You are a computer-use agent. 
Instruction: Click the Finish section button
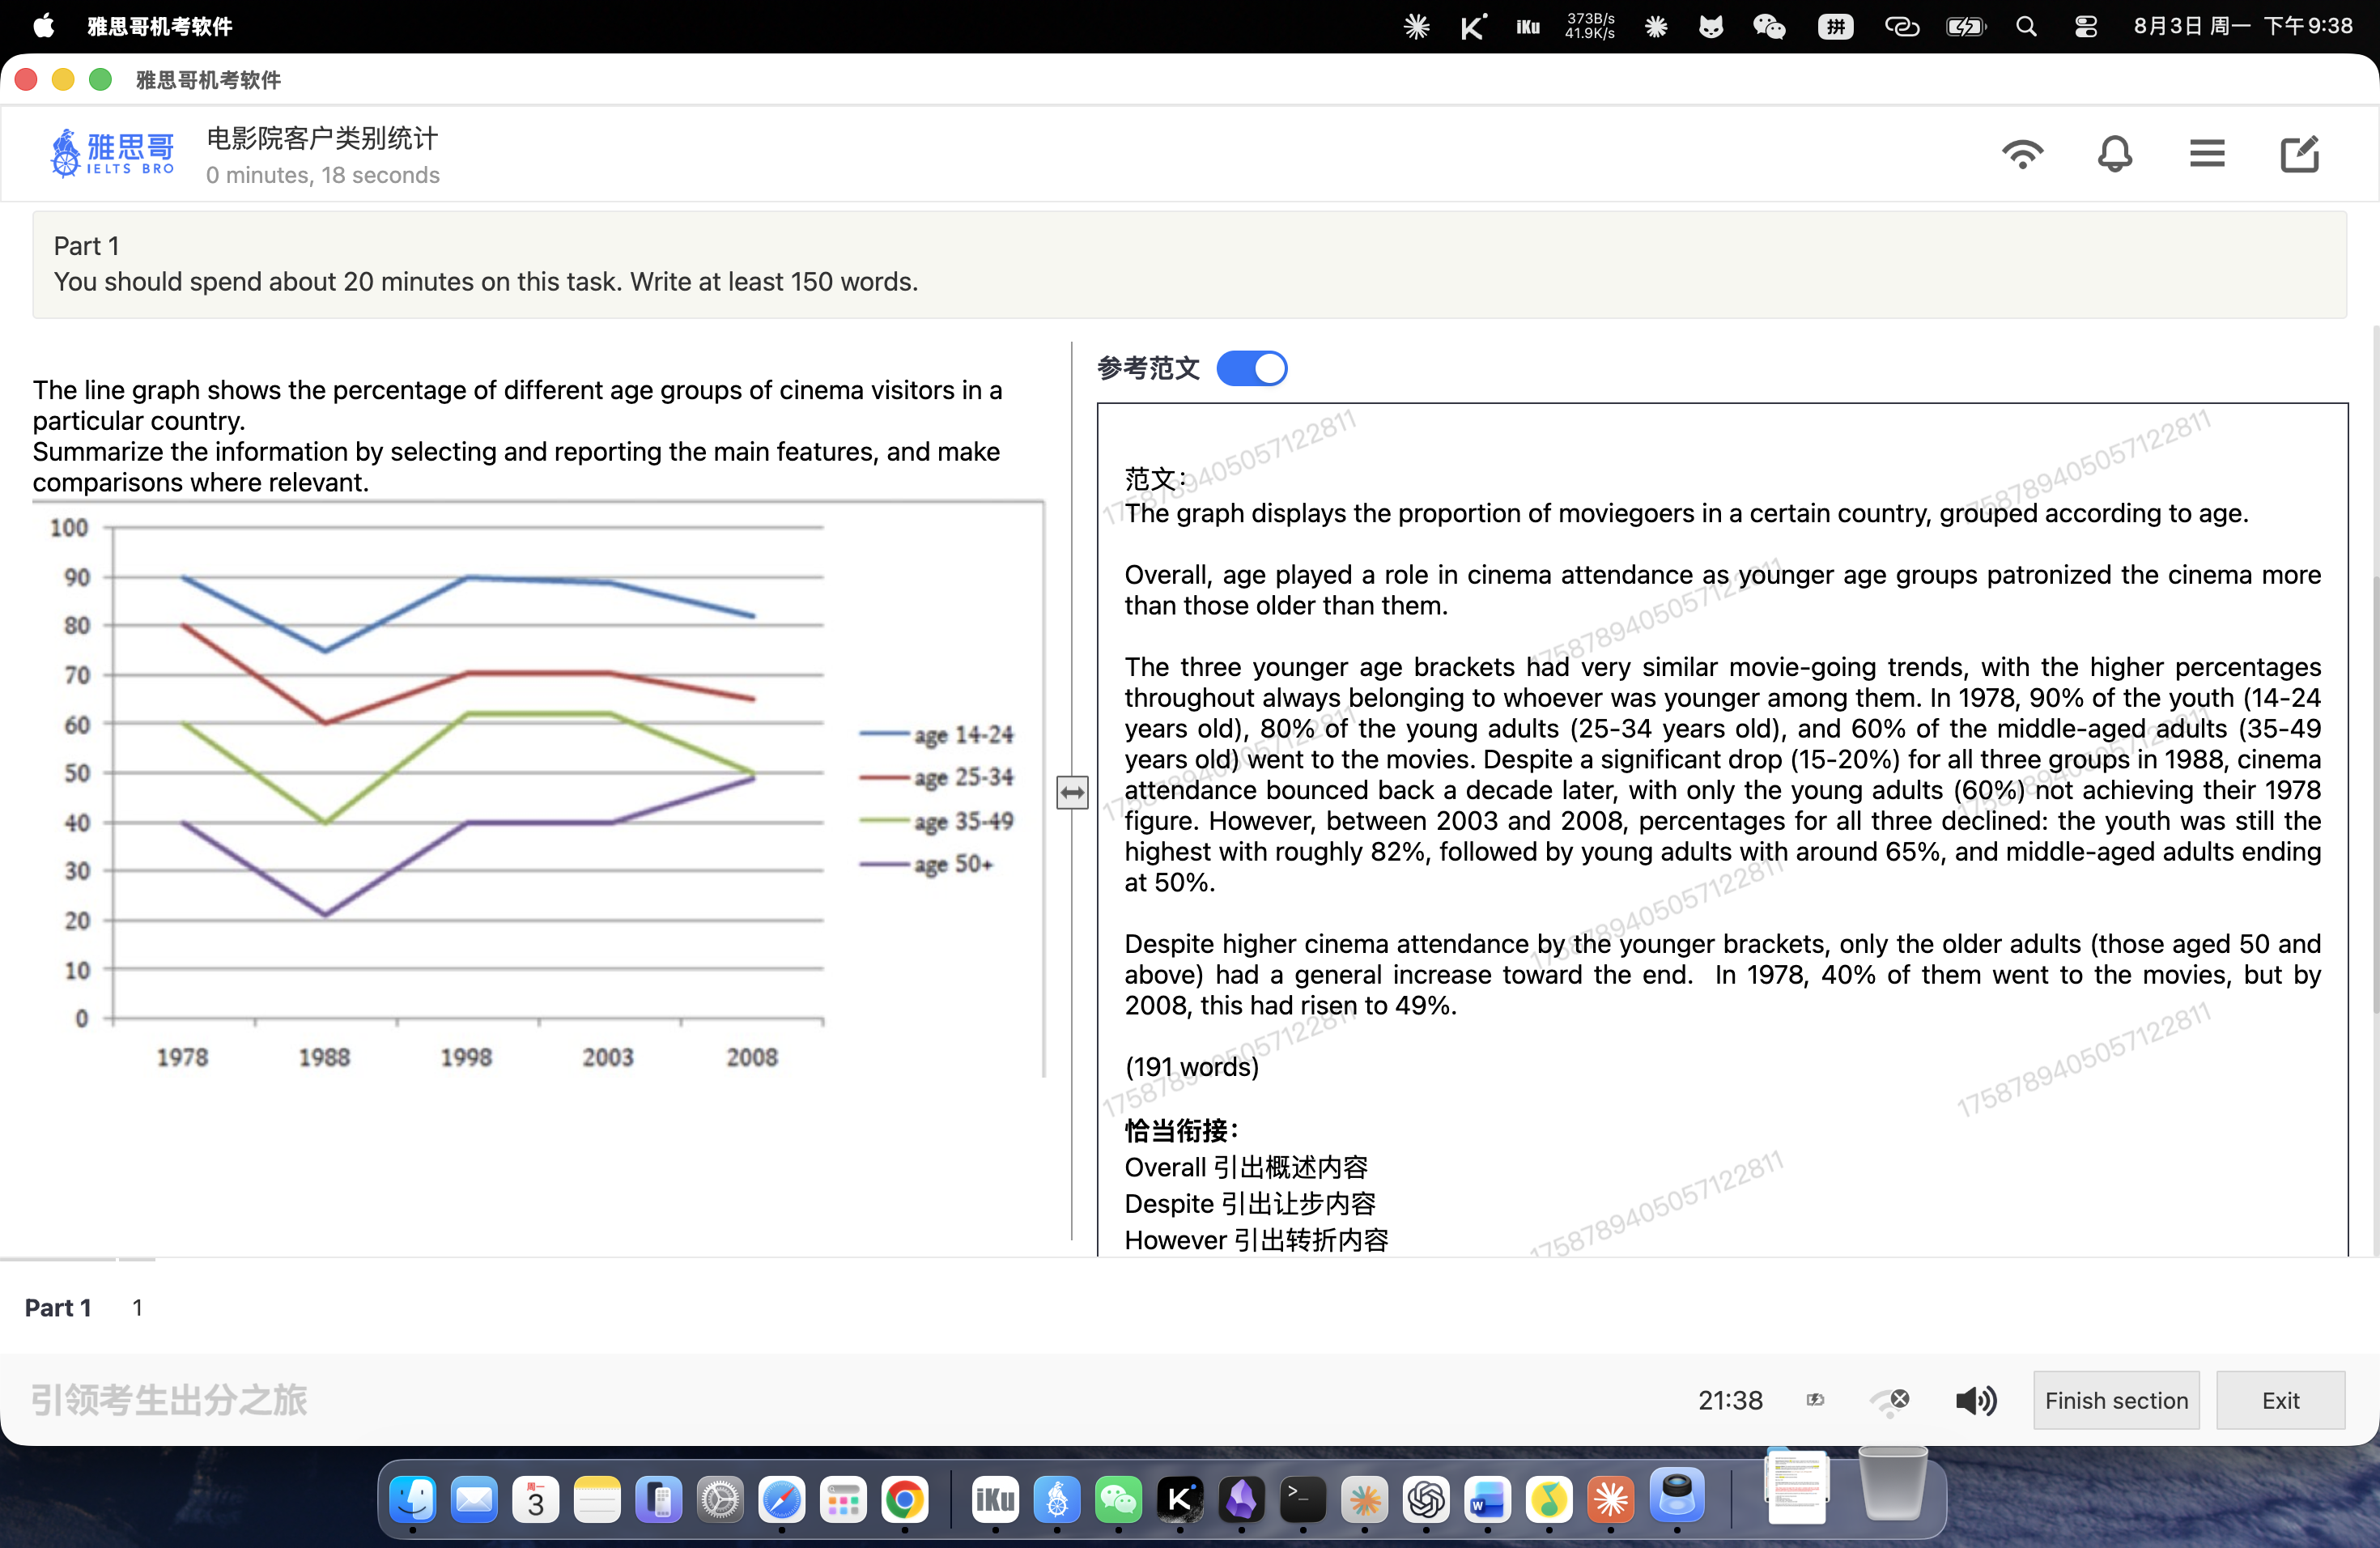coord(2116,1400)
